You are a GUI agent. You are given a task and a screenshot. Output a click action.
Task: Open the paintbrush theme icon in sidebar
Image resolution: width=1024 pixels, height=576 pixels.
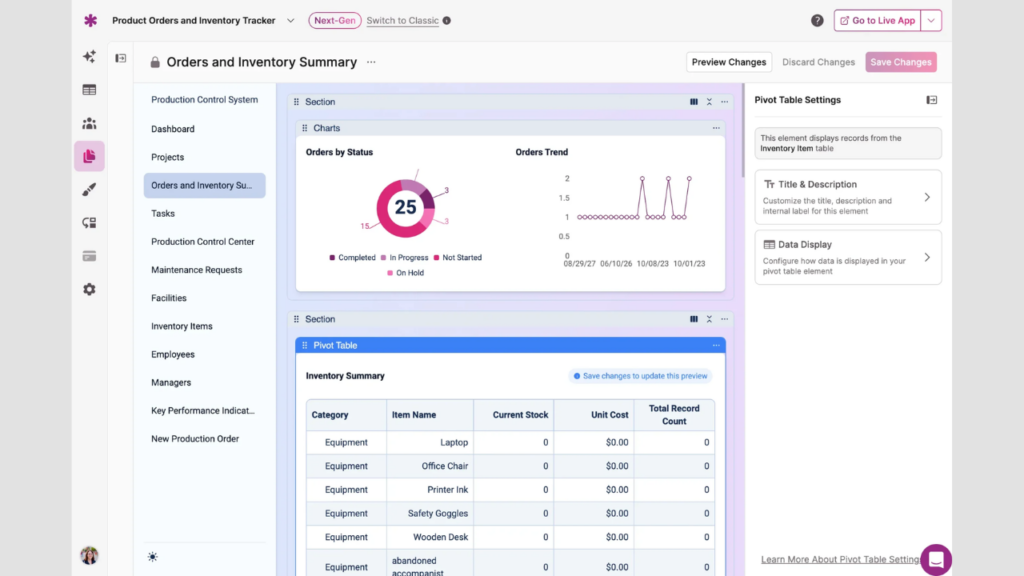tap(89, 190)
